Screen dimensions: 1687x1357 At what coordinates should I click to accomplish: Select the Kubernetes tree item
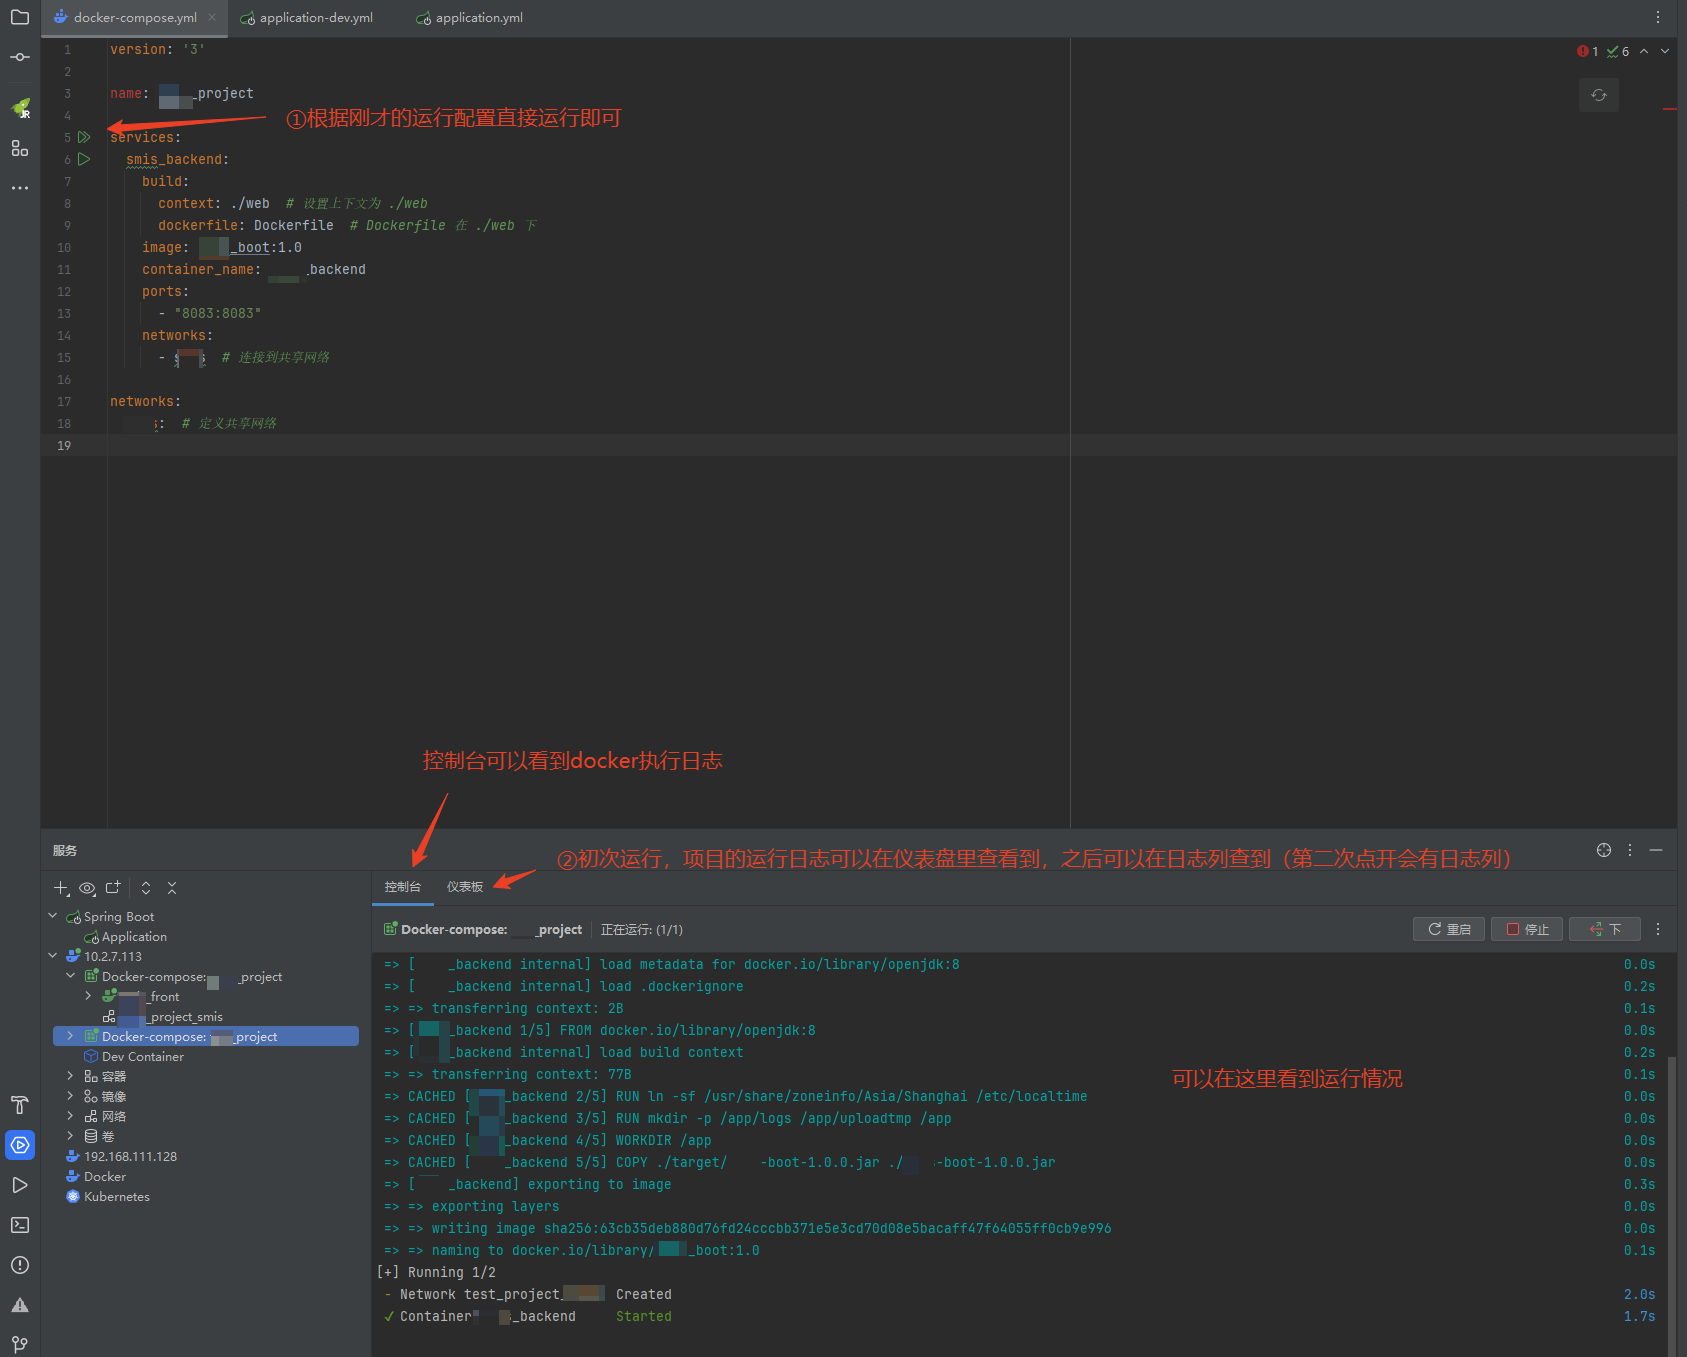click(116, 1196)
